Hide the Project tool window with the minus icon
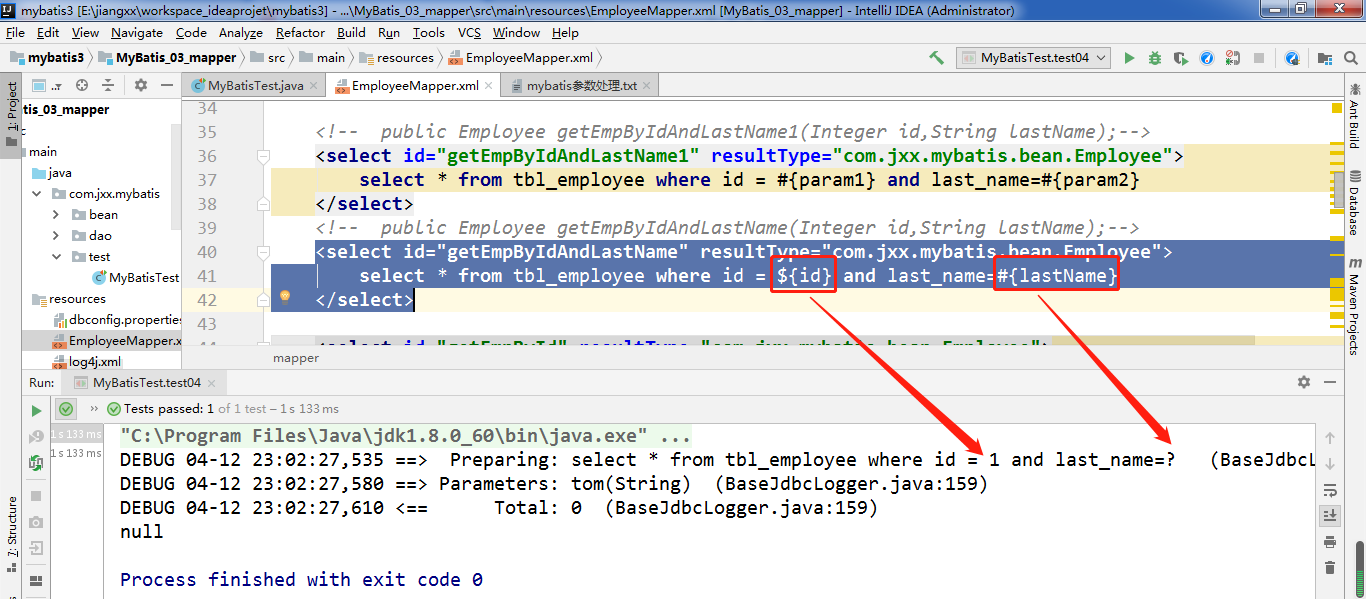1366x599 pixels. tap(165, 86)
